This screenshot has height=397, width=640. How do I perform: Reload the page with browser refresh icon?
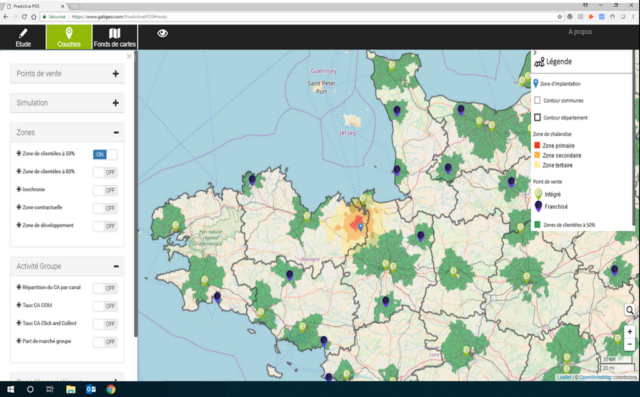(24, 17)
